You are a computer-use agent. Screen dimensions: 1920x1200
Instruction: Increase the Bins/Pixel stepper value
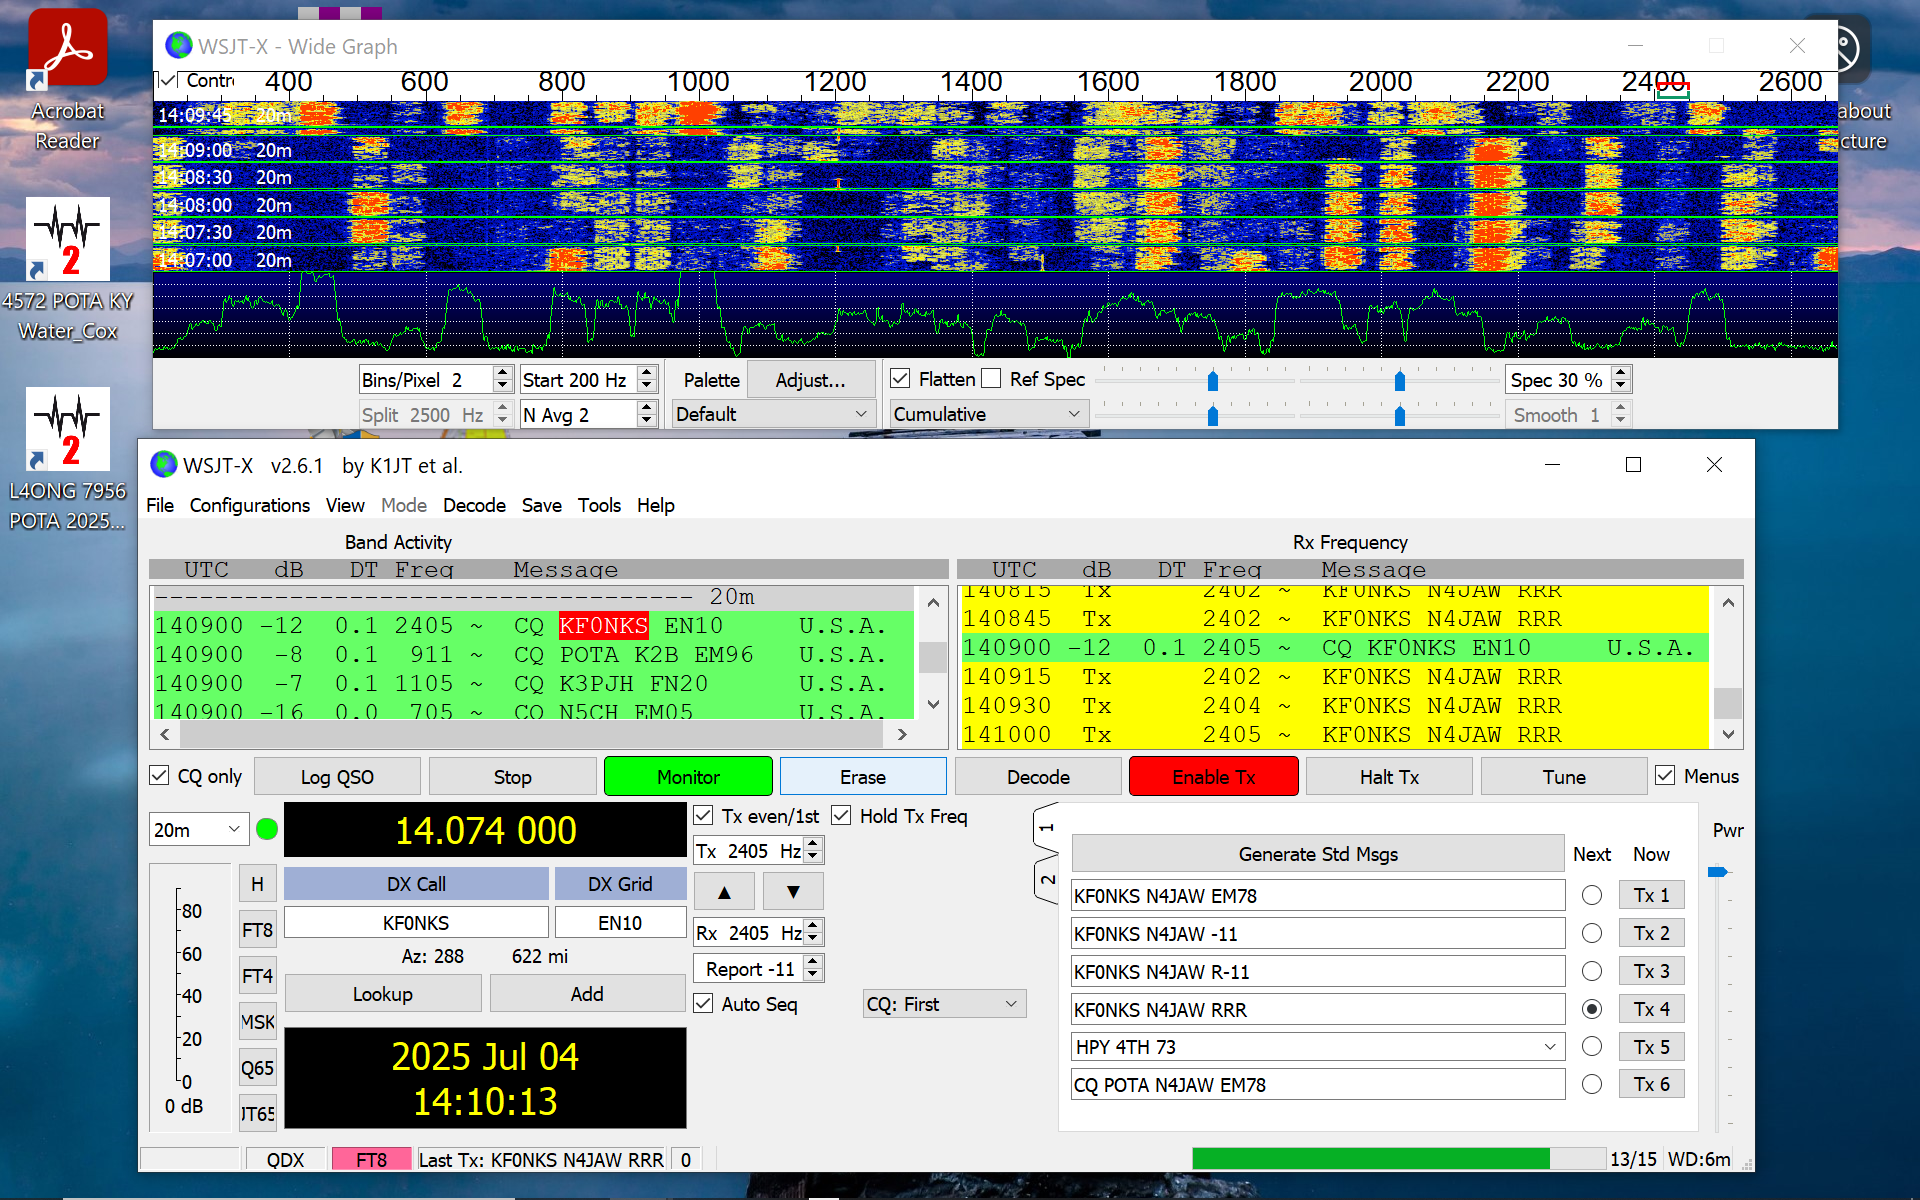coord(502,373)
